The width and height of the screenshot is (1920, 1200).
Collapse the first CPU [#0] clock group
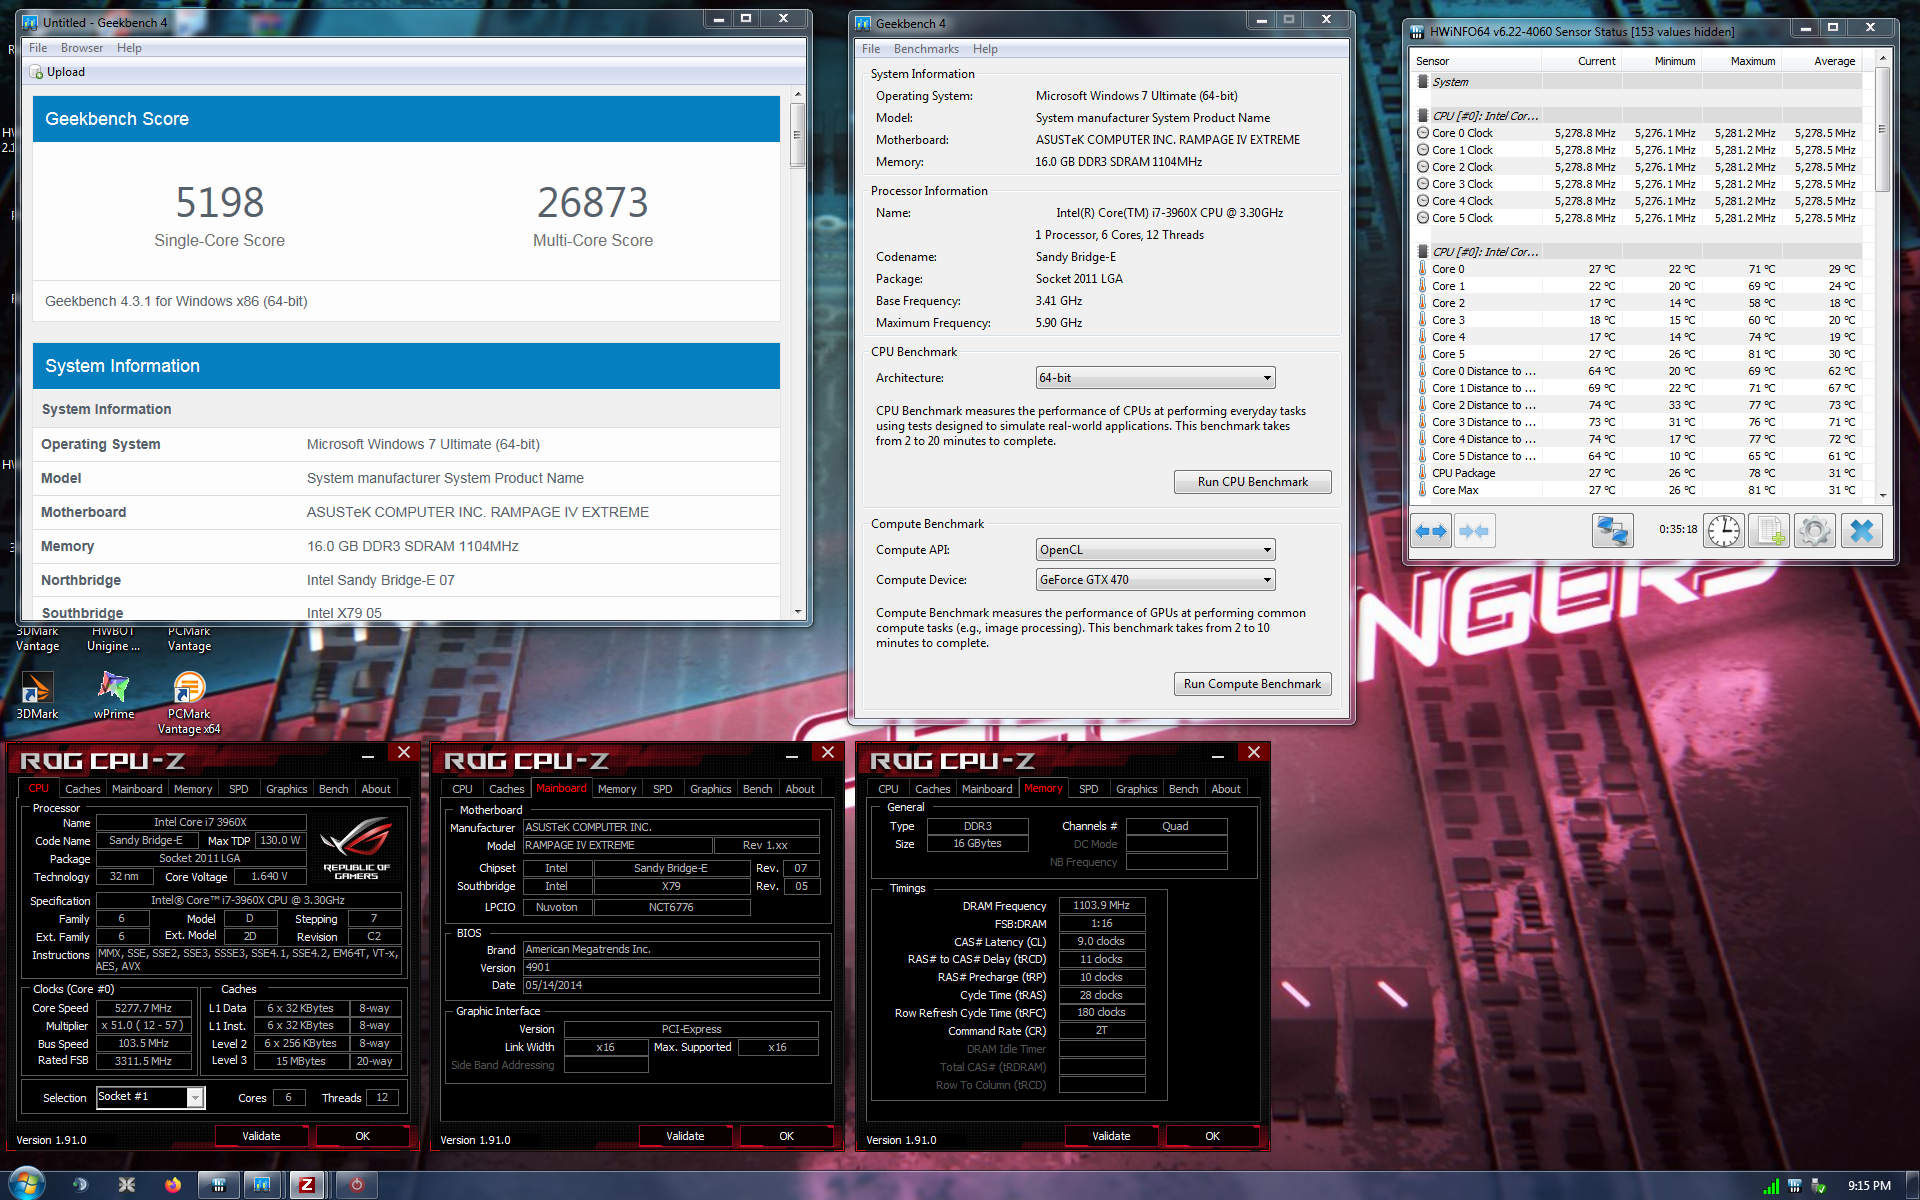[1423, 116]
